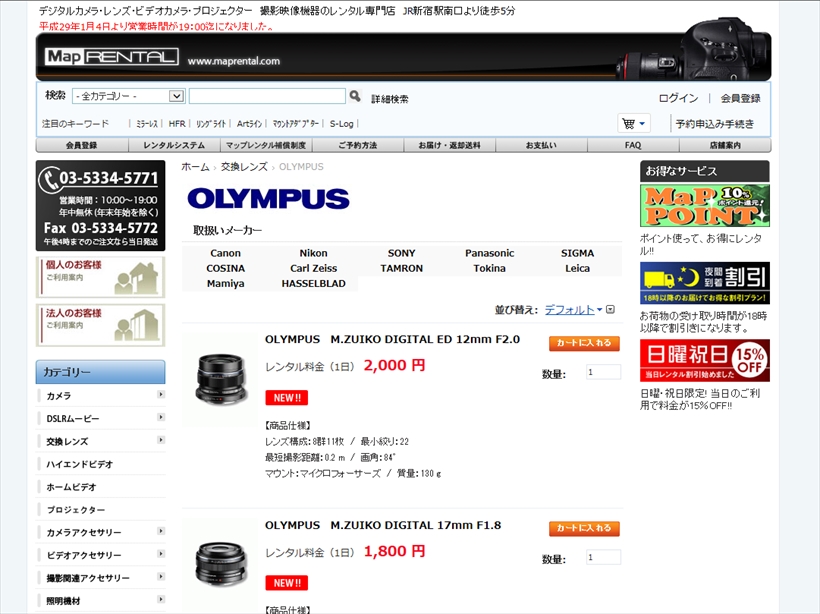Viewport: 820px width, 614px height.
Task: Open the ハイエンドビデオ category
Action: point(79,464)
